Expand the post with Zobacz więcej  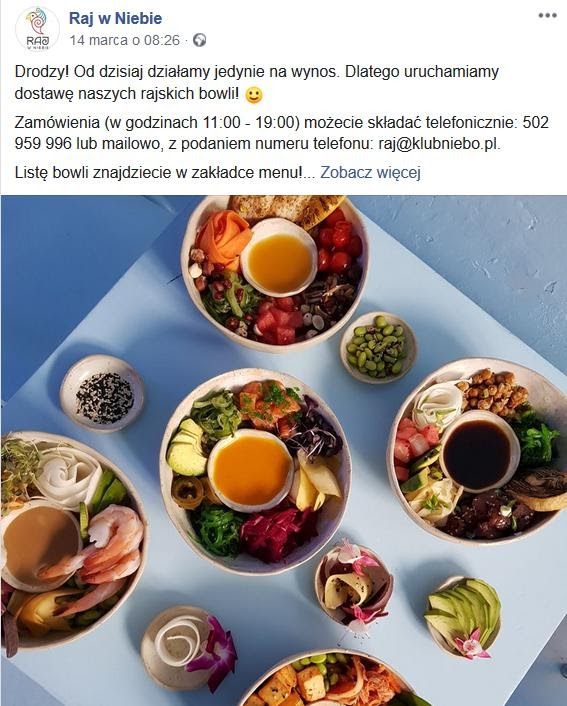pyautogui.click(x=370, y=172)
